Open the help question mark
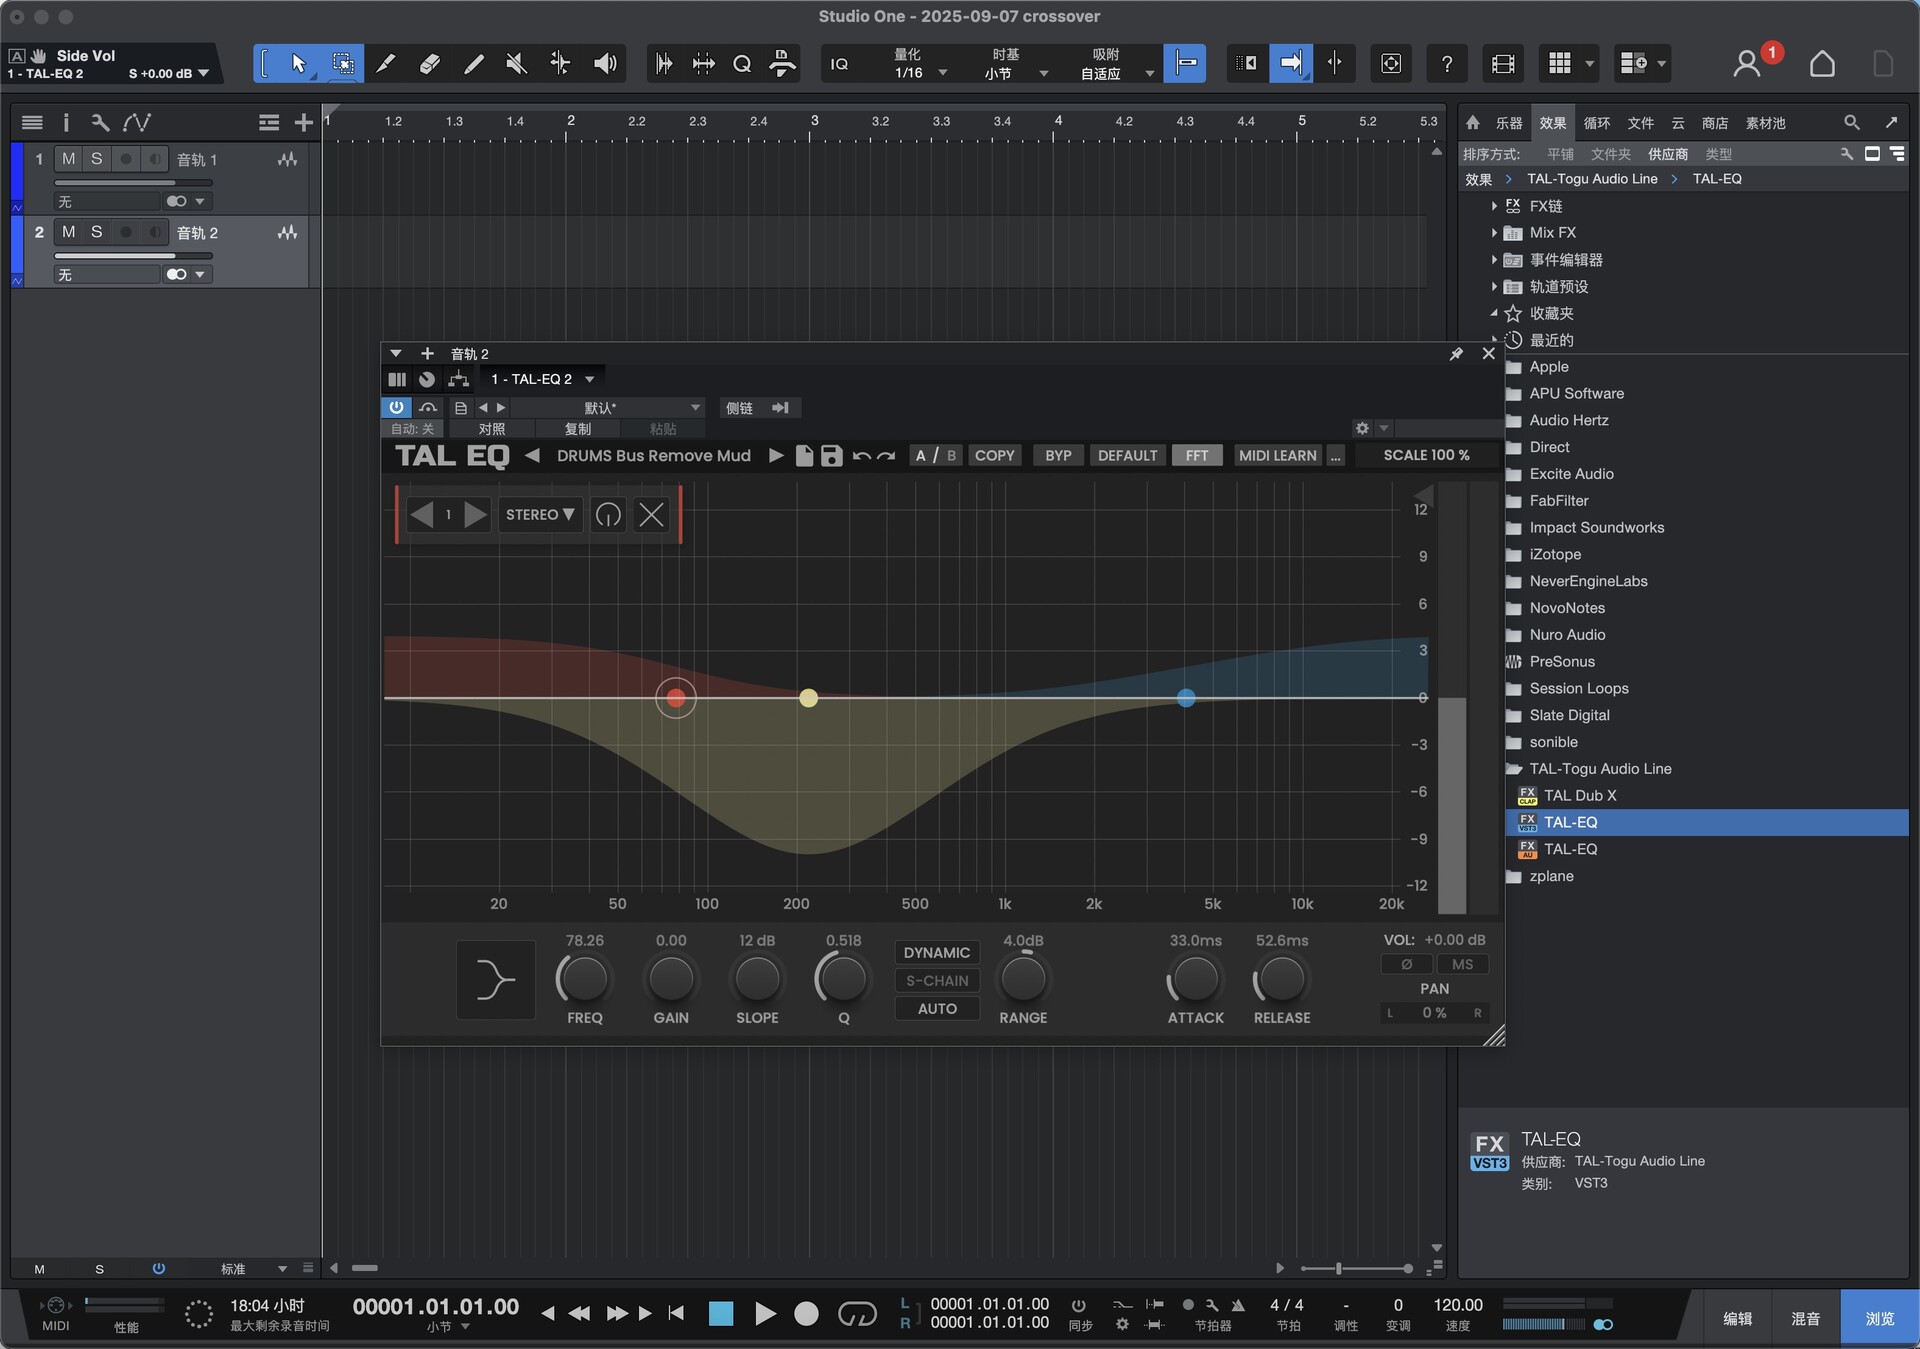 pyautogui.click(x=1447, y=64)
